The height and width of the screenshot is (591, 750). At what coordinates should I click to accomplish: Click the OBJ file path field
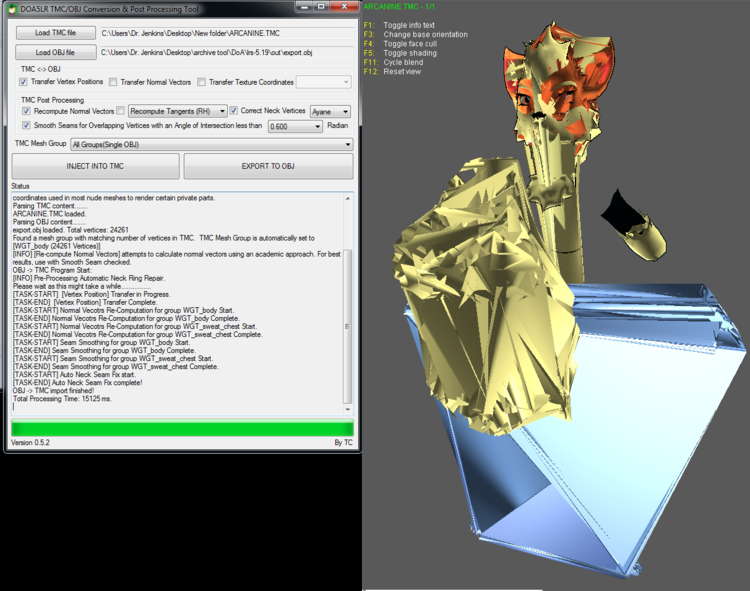tap(226, 53)
